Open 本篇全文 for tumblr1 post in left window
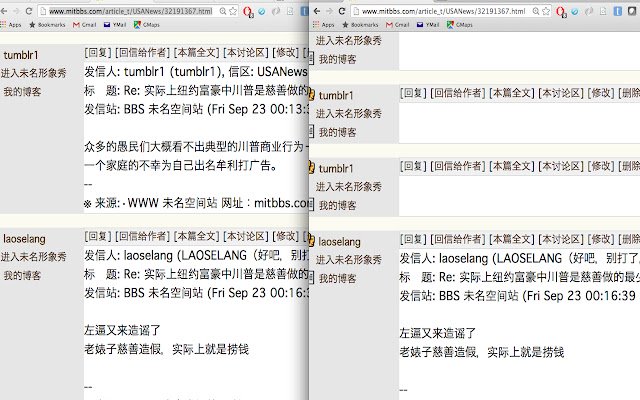640x400 pixels. point(197,53)
